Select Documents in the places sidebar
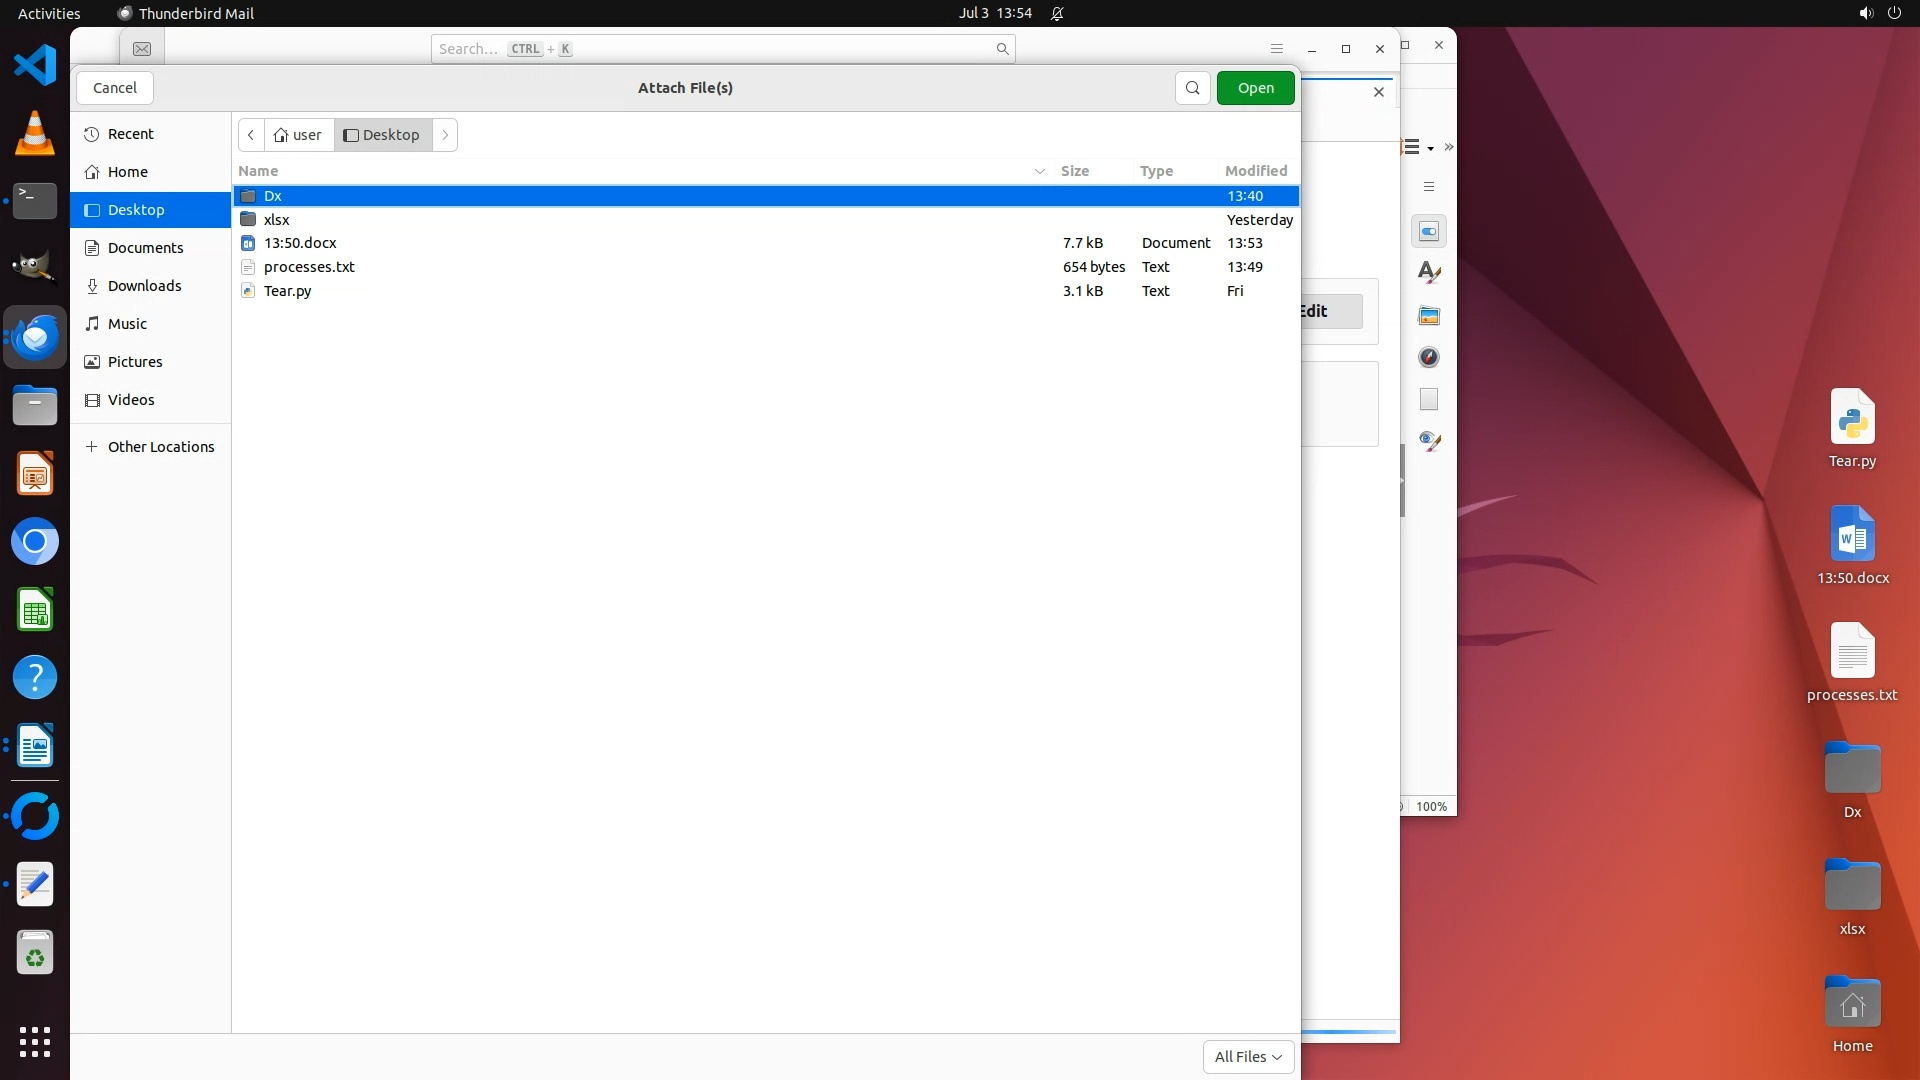The height and width of the screenshot is (1080, 1920). pos(145,248)
